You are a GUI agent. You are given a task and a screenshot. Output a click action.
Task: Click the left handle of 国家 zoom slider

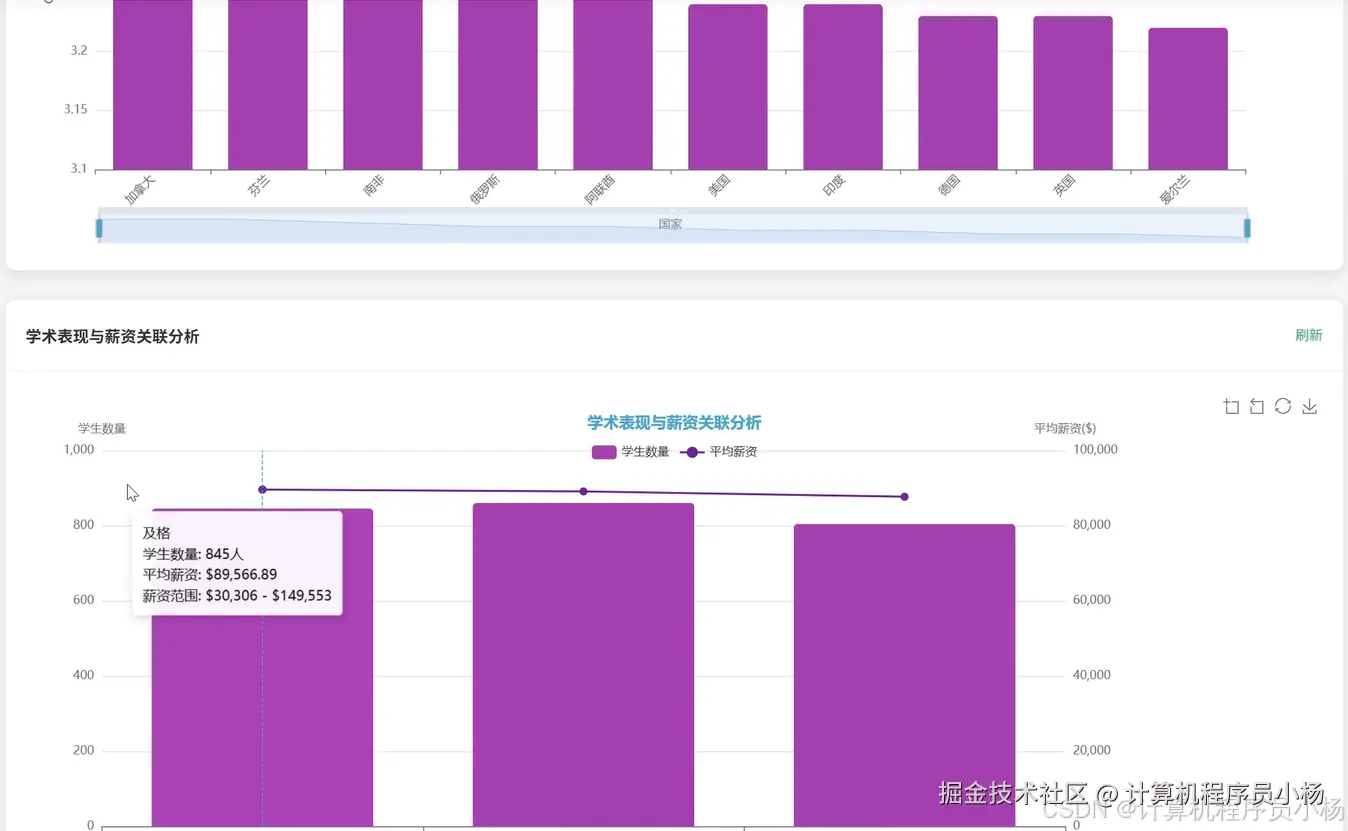(x=99, y=228)
